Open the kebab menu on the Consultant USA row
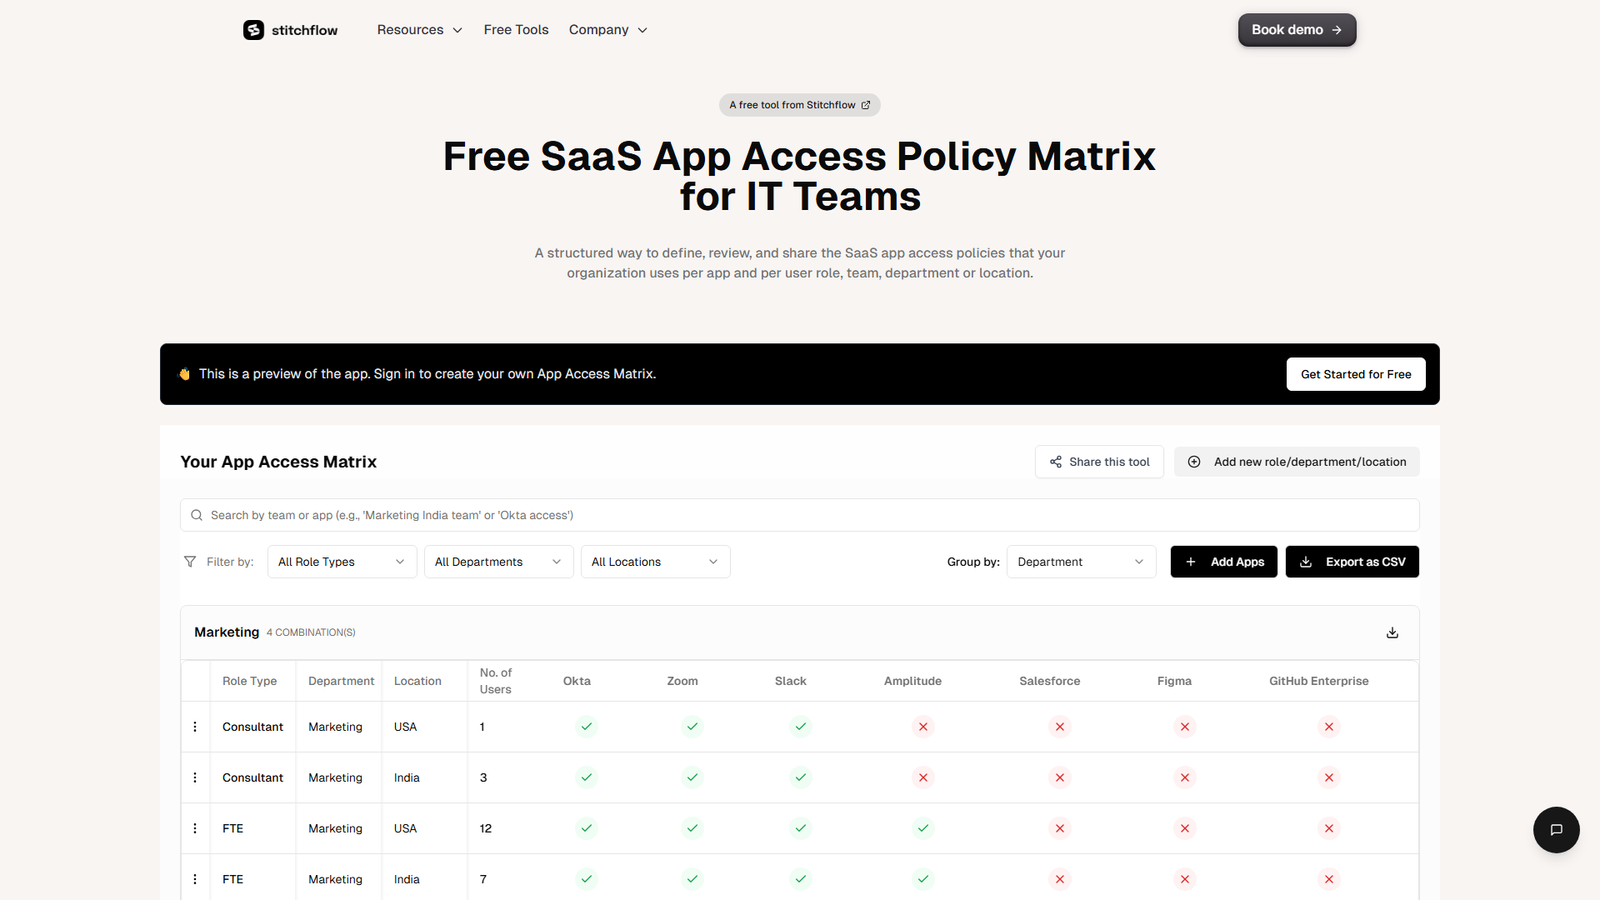 pyautogui.click(x=195, y=727)
